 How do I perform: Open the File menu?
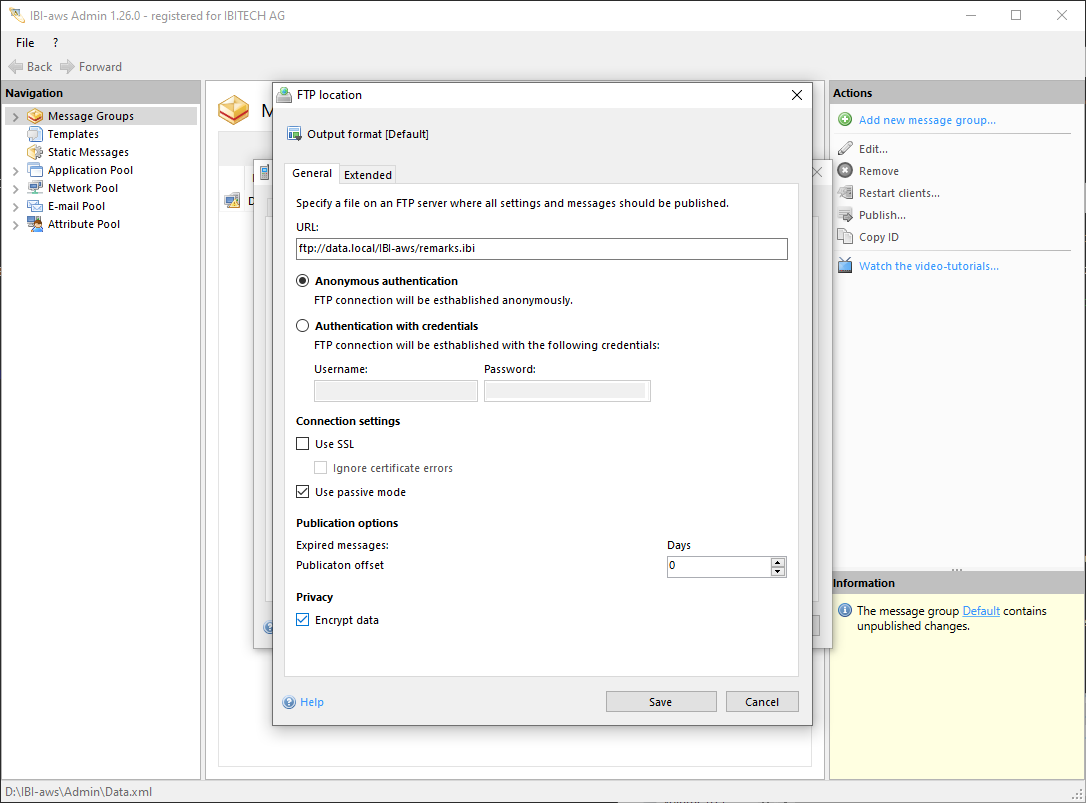25,43
